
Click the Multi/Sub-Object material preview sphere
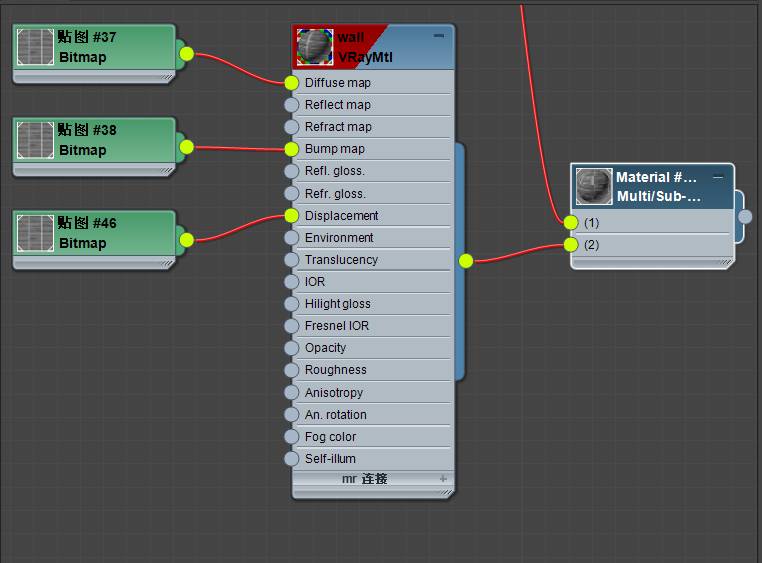pos(594,187)
